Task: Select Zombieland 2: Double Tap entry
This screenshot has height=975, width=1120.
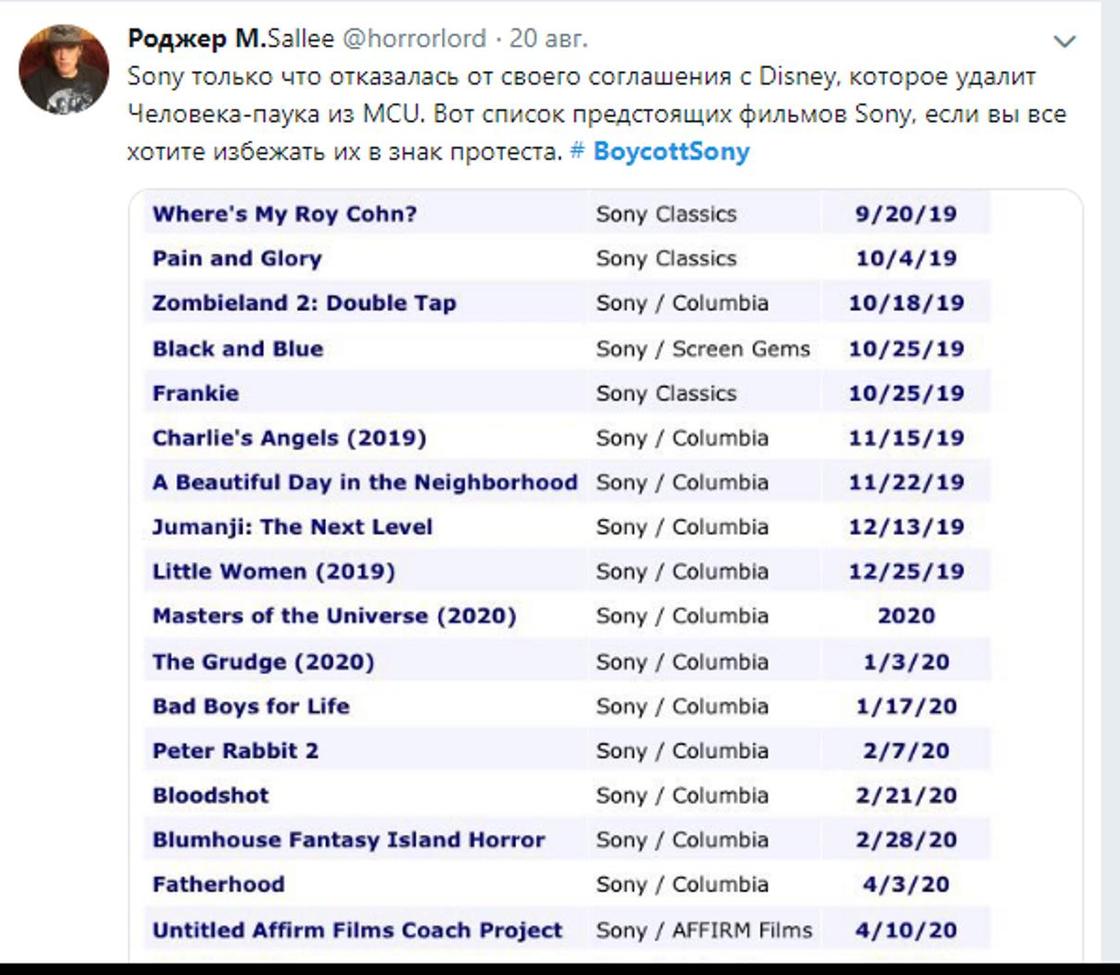Action: (x=304, y=303)
